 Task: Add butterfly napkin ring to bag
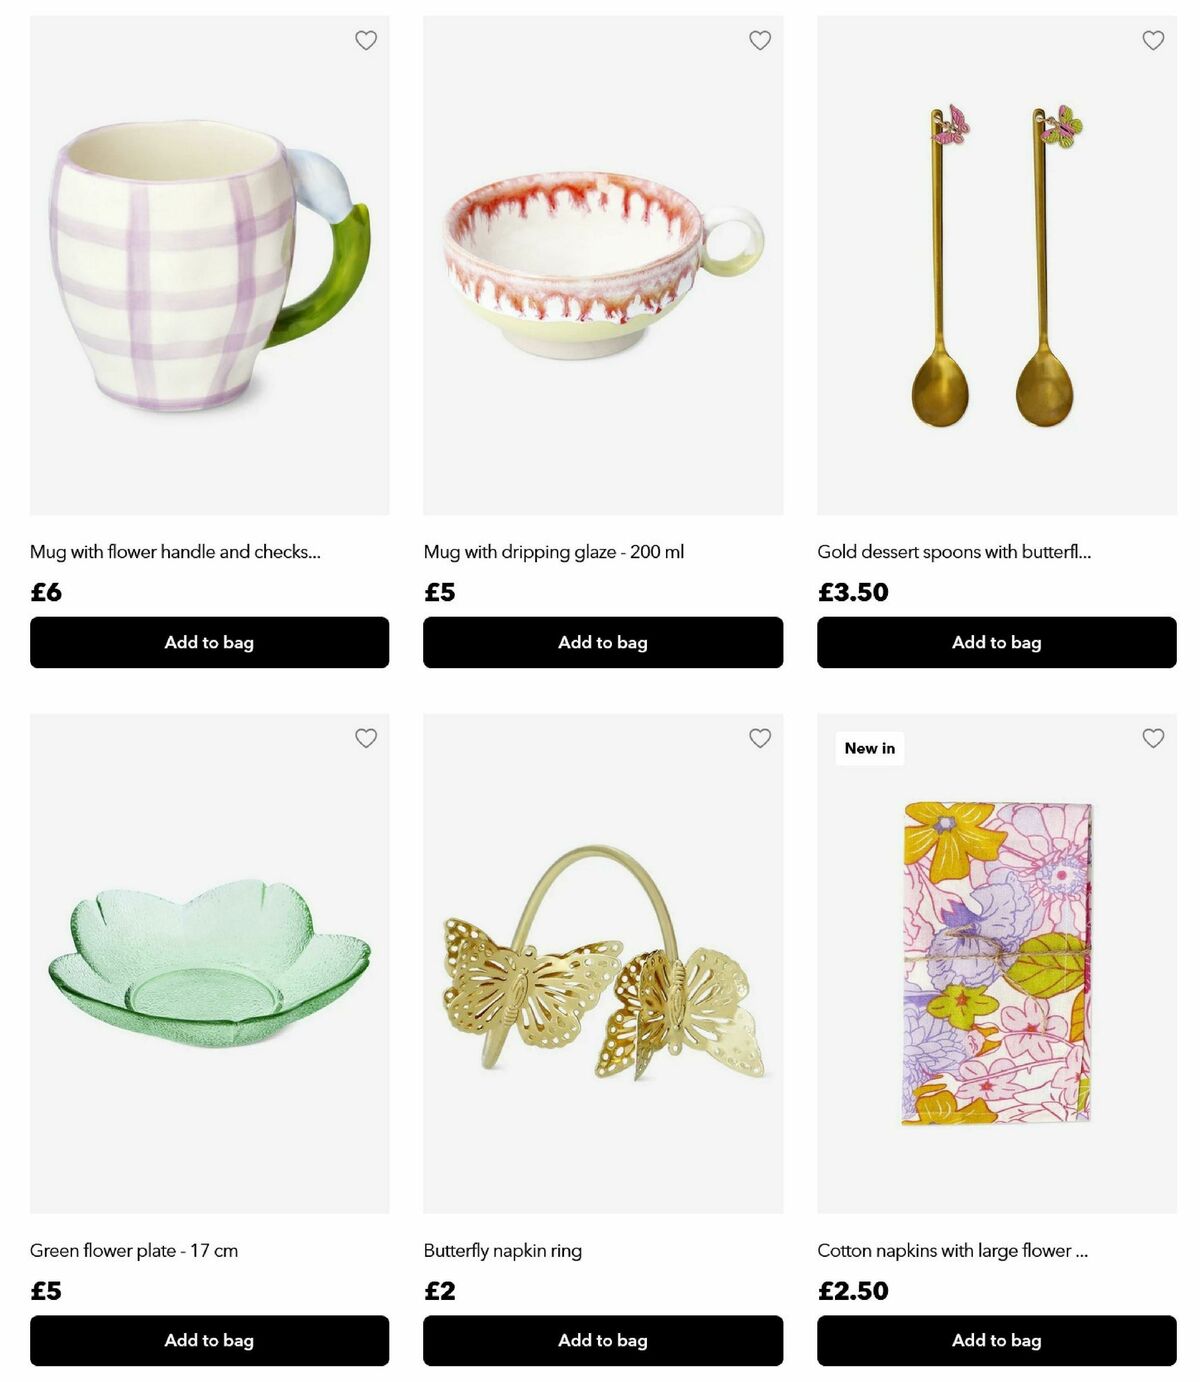coord(603,1340)
